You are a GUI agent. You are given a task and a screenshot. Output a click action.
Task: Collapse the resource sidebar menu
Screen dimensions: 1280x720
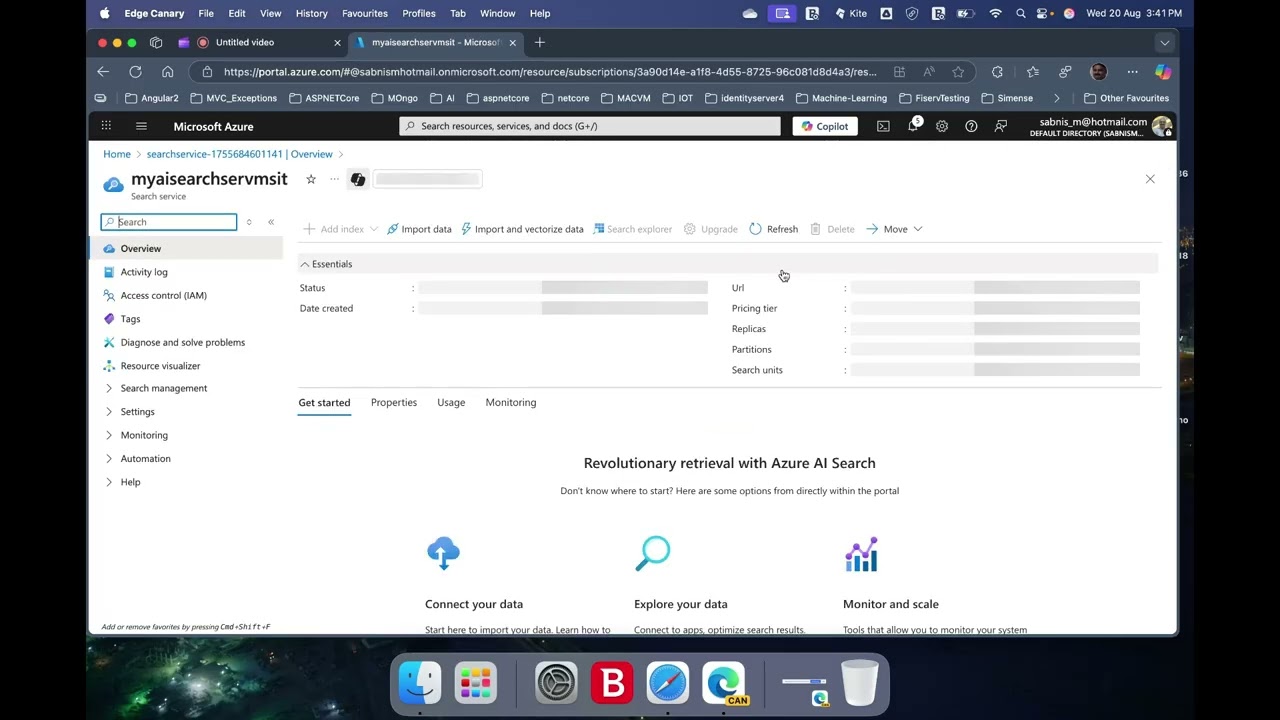click(x=271, y=222)
